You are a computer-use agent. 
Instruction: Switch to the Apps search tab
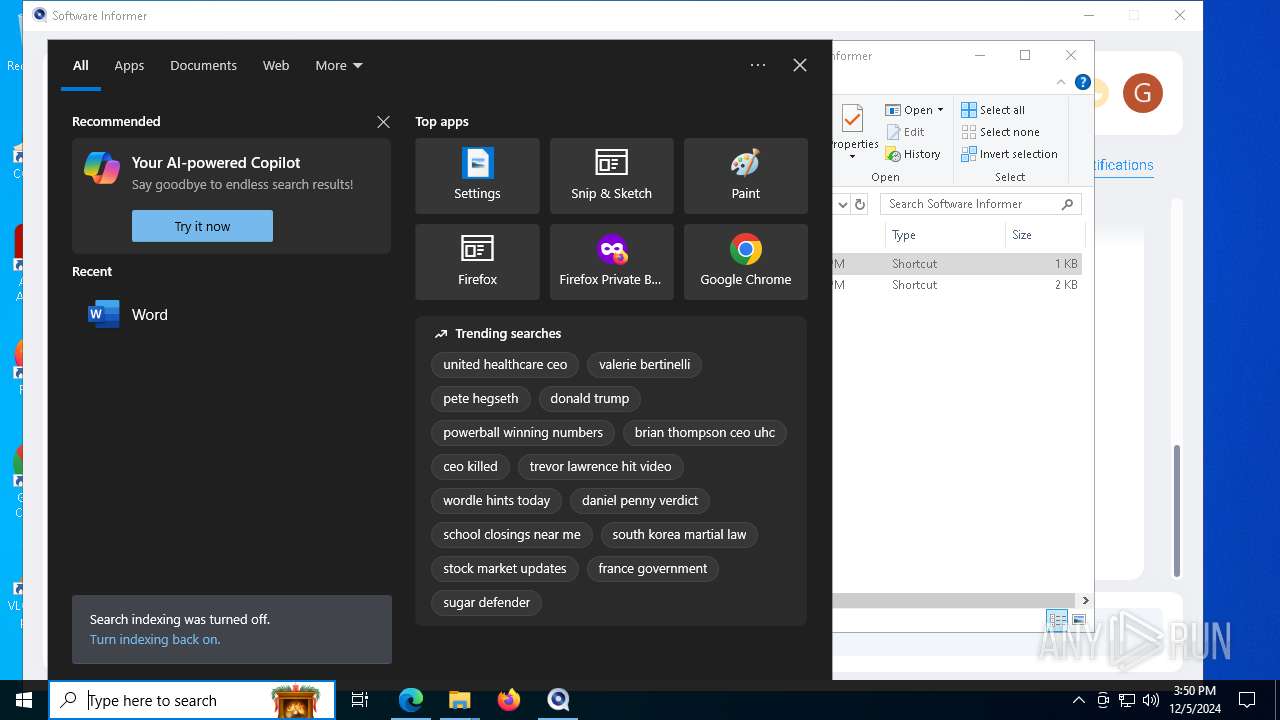point(129,65)
